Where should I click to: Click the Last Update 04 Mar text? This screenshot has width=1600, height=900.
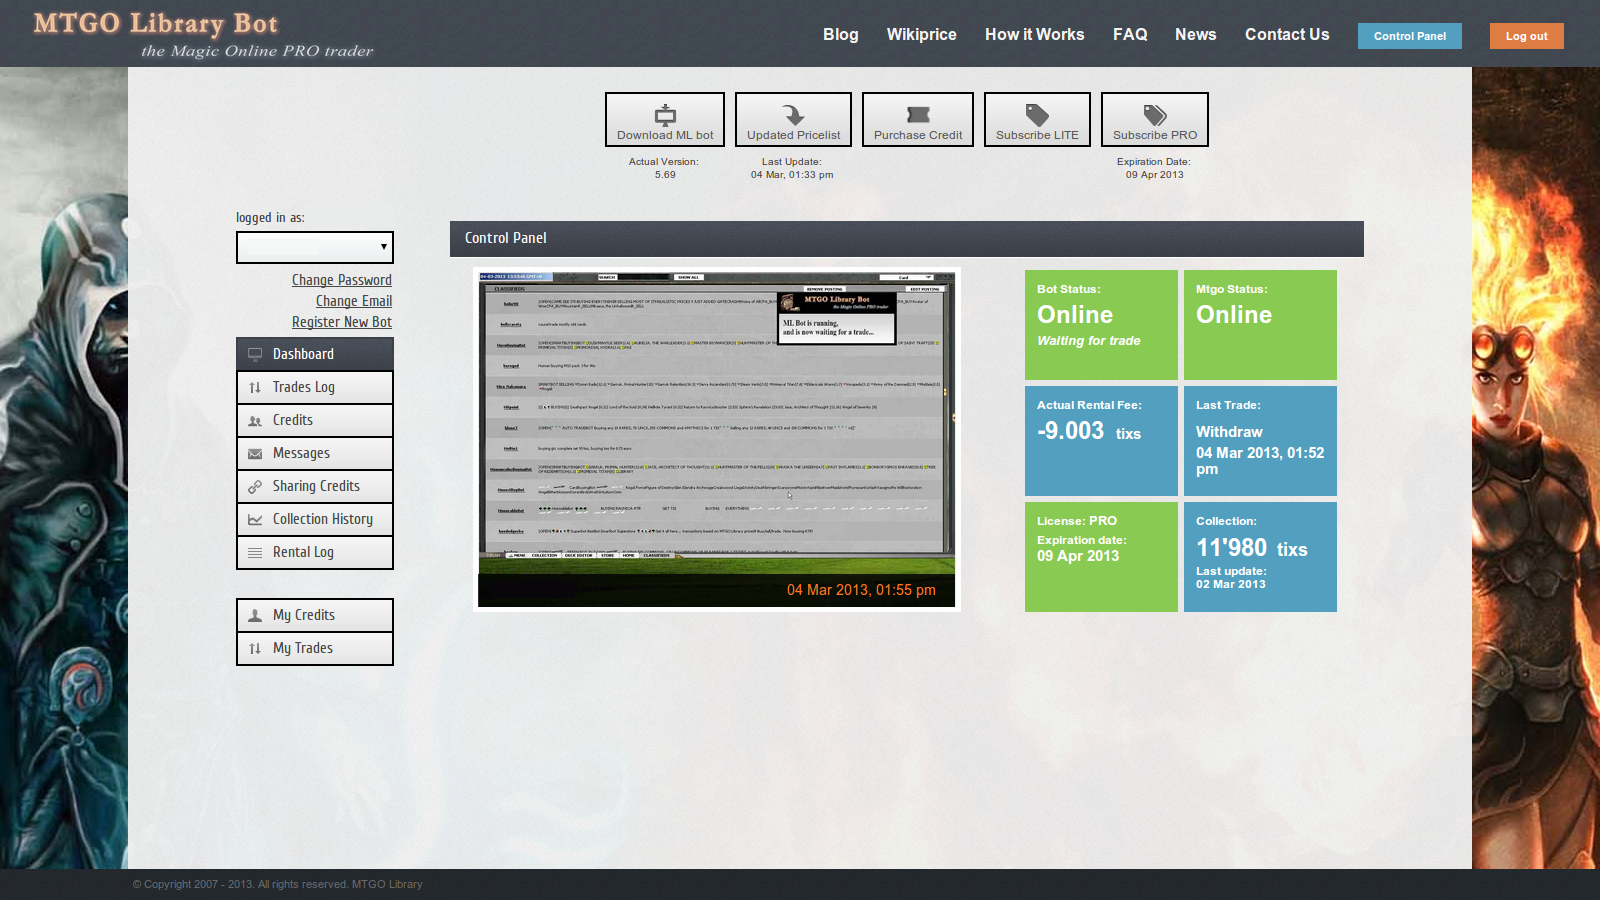[x=792, y=168]
